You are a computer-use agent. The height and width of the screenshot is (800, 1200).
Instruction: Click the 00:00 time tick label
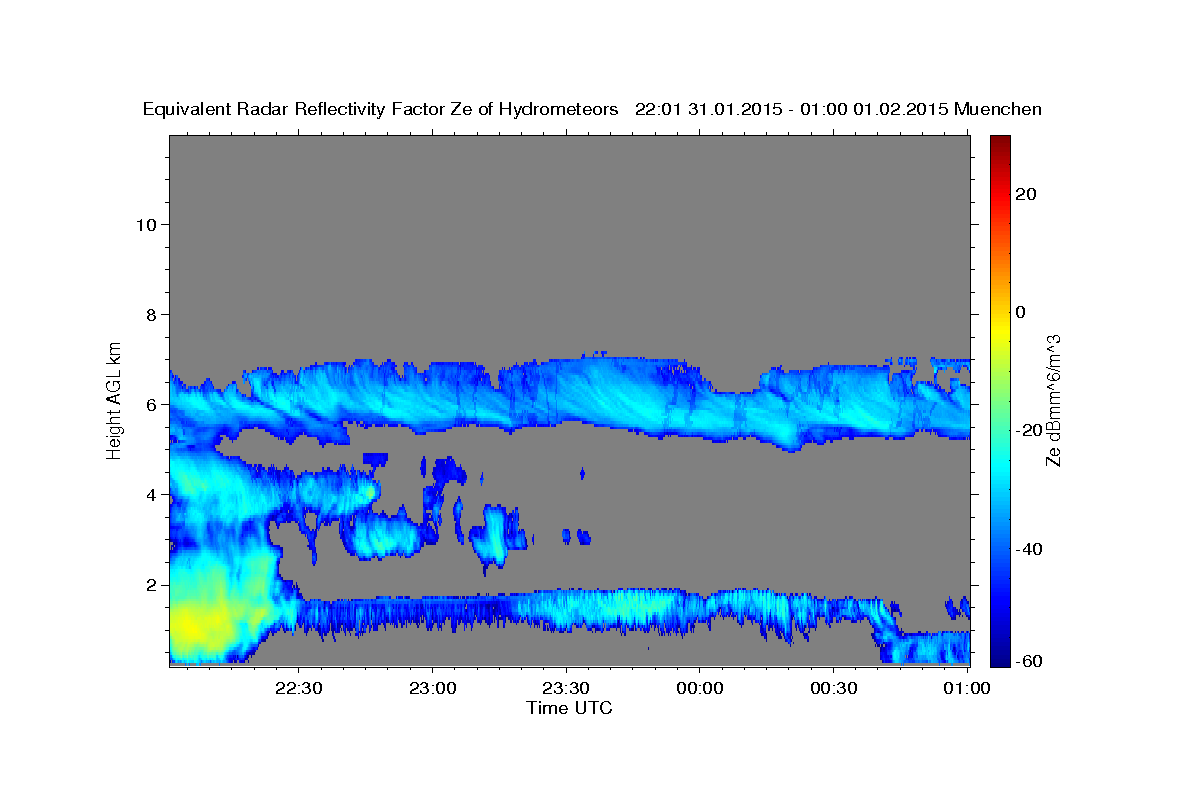coord(699,688)
